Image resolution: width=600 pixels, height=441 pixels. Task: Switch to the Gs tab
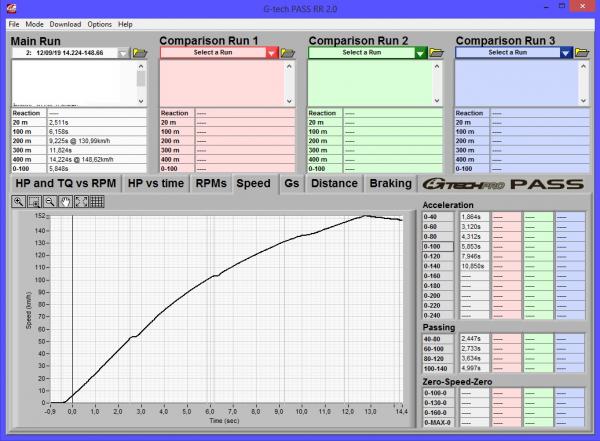point(292,183)
